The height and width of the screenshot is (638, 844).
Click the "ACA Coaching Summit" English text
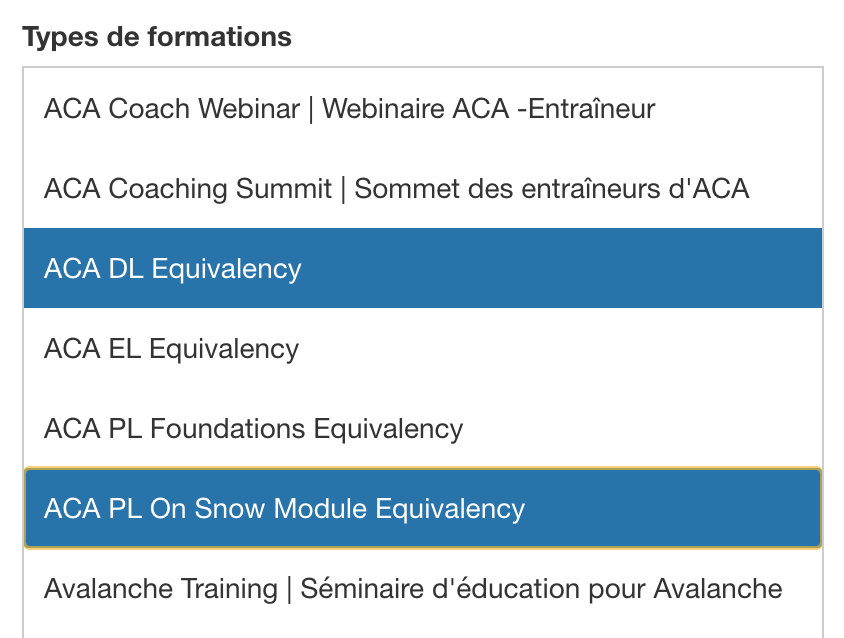tap(188, 188)
